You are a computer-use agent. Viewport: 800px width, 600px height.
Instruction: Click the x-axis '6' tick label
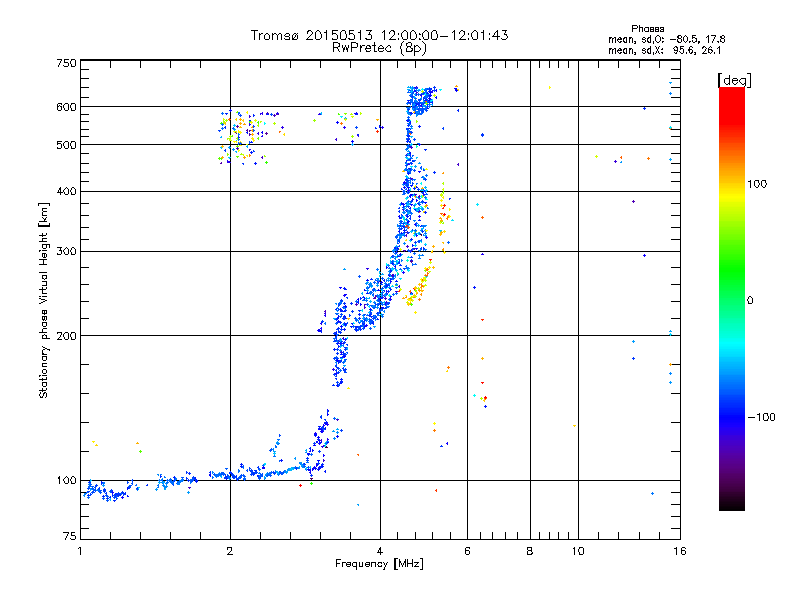[x=467, y=551]
